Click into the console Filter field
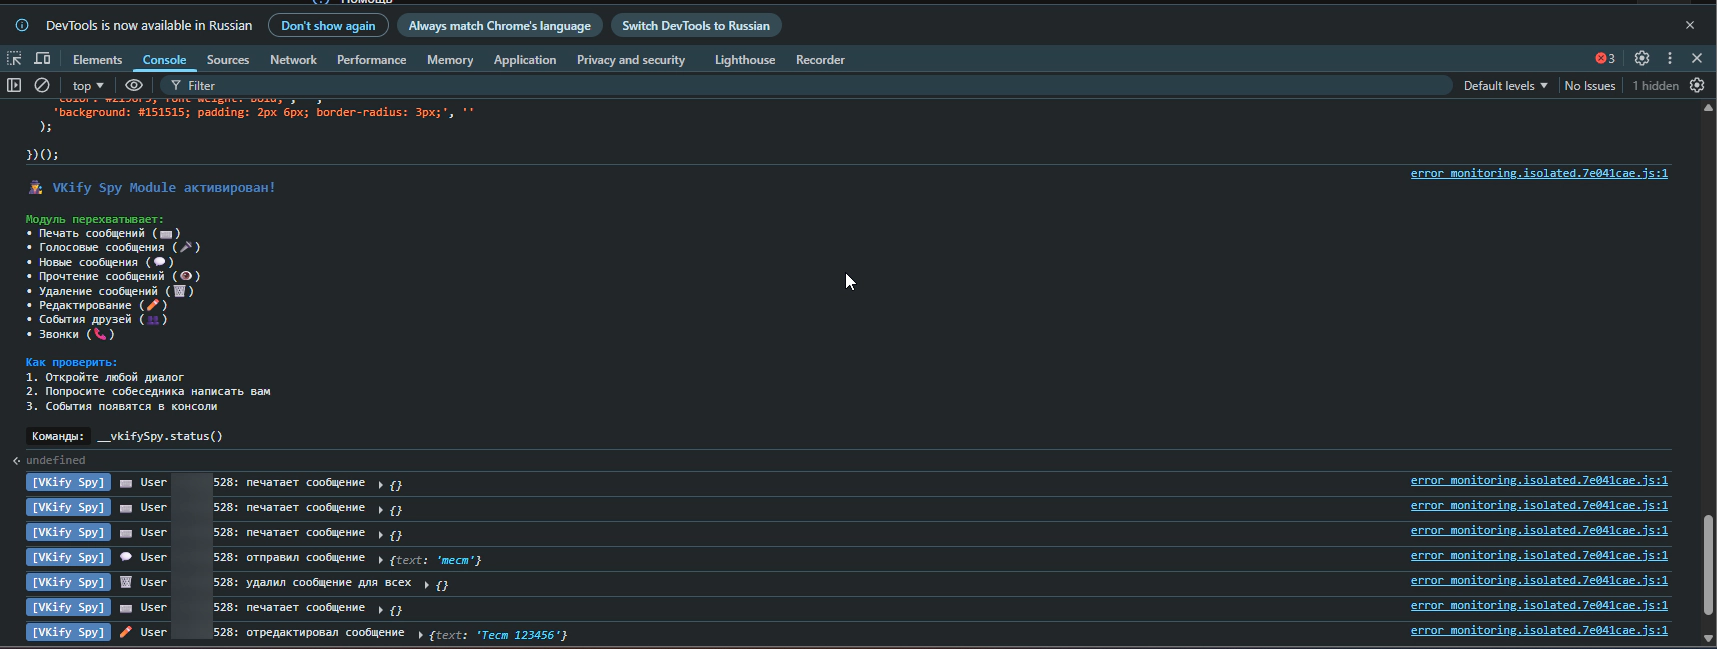This screenshot has width=1717, height=649. (800, 86)
